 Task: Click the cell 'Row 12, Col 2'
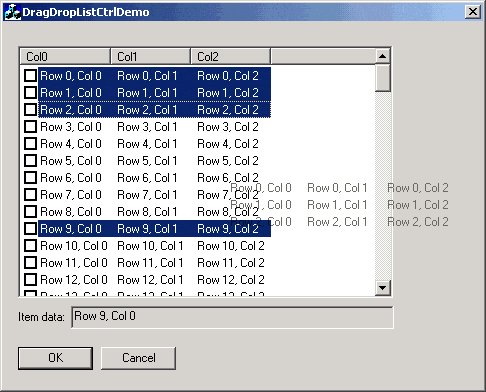click(231, 280)
